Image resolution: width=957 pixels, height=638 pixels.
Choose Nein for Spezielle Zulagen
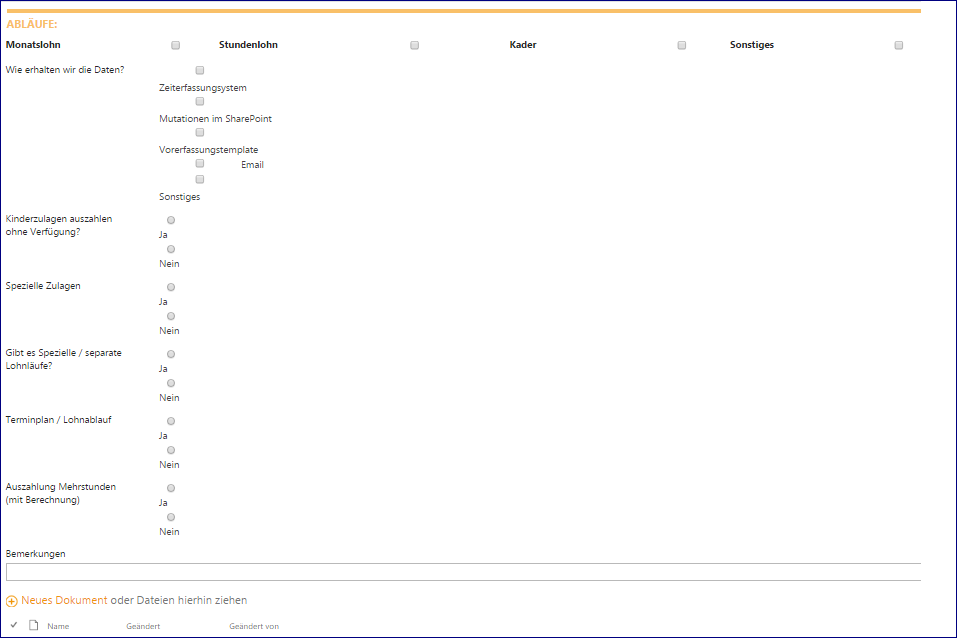point(171,316)
